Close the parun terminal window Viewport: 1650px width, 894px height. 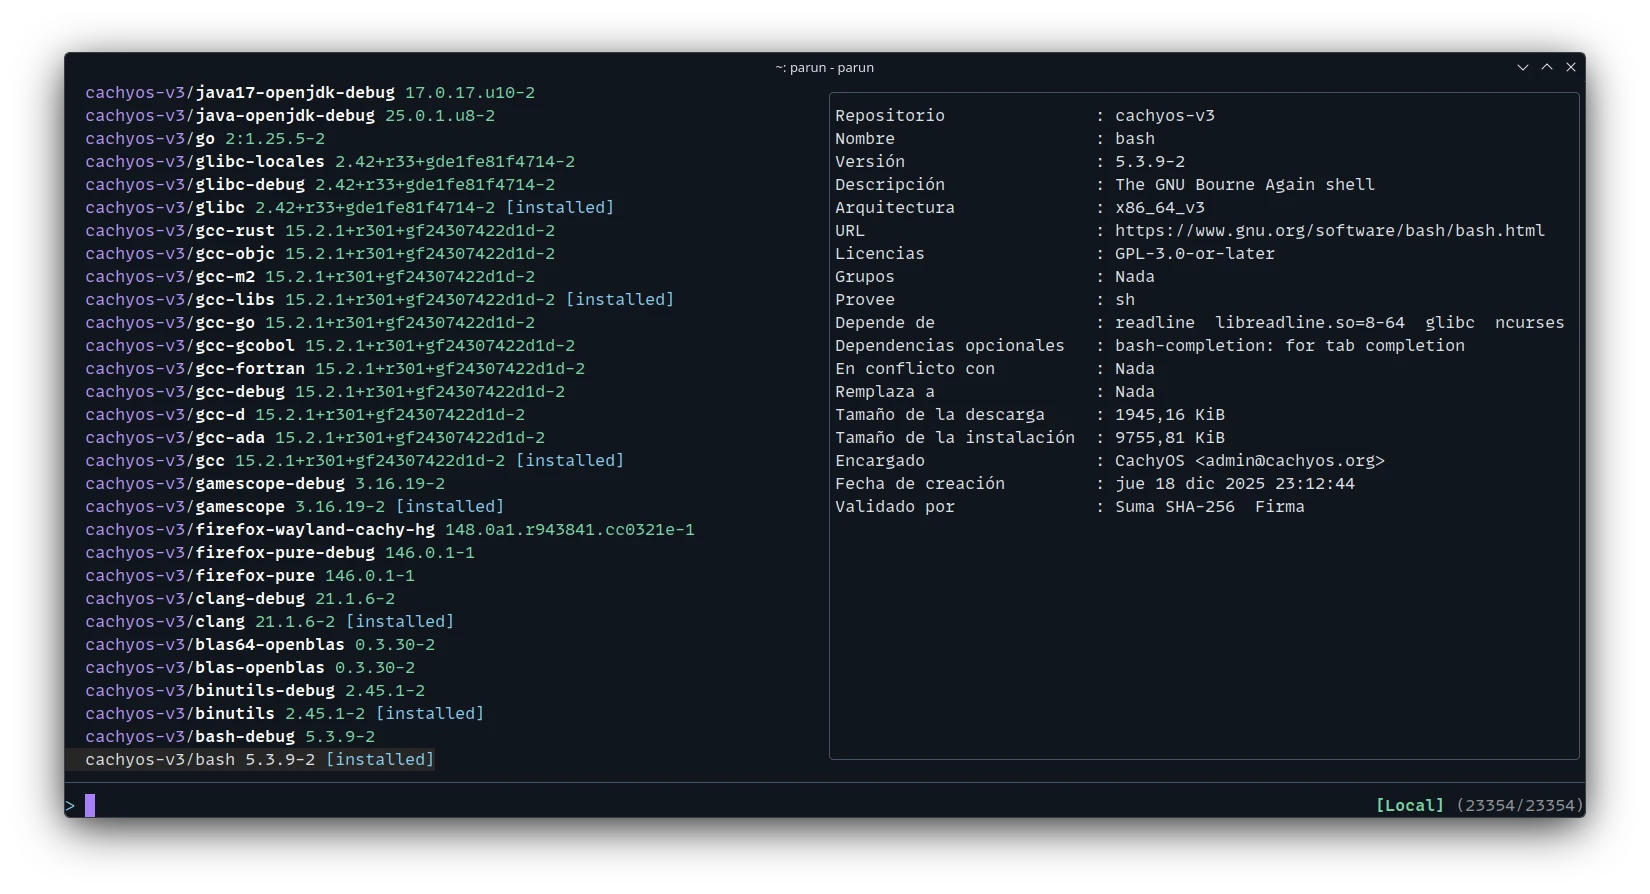pyautogui.click(x=1571, y=67)
